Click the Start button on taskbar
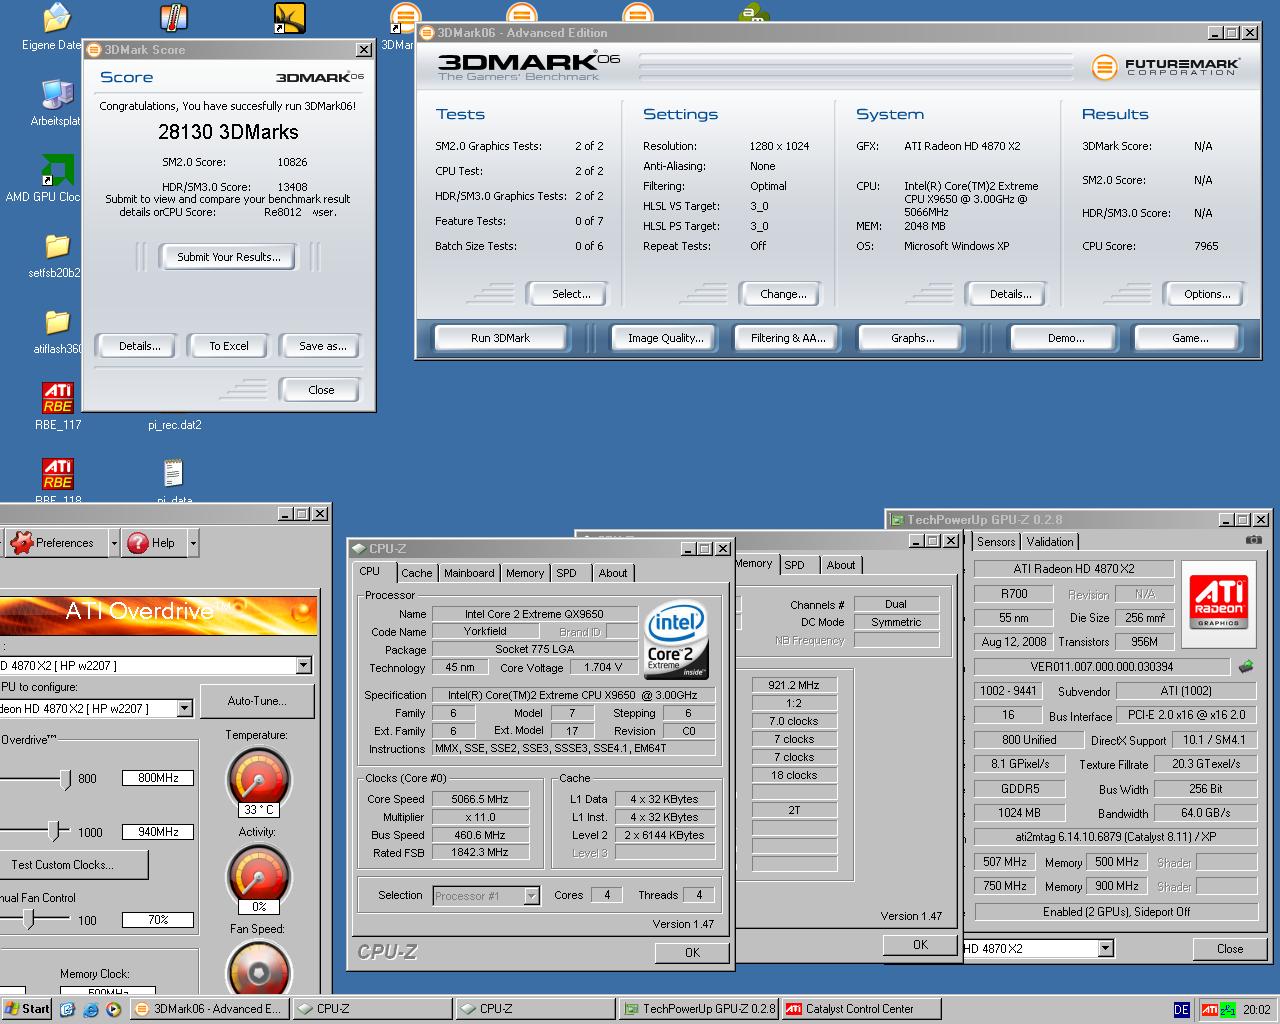The width and height of the screenshot is (1280, 1024). coord(27,1009)
